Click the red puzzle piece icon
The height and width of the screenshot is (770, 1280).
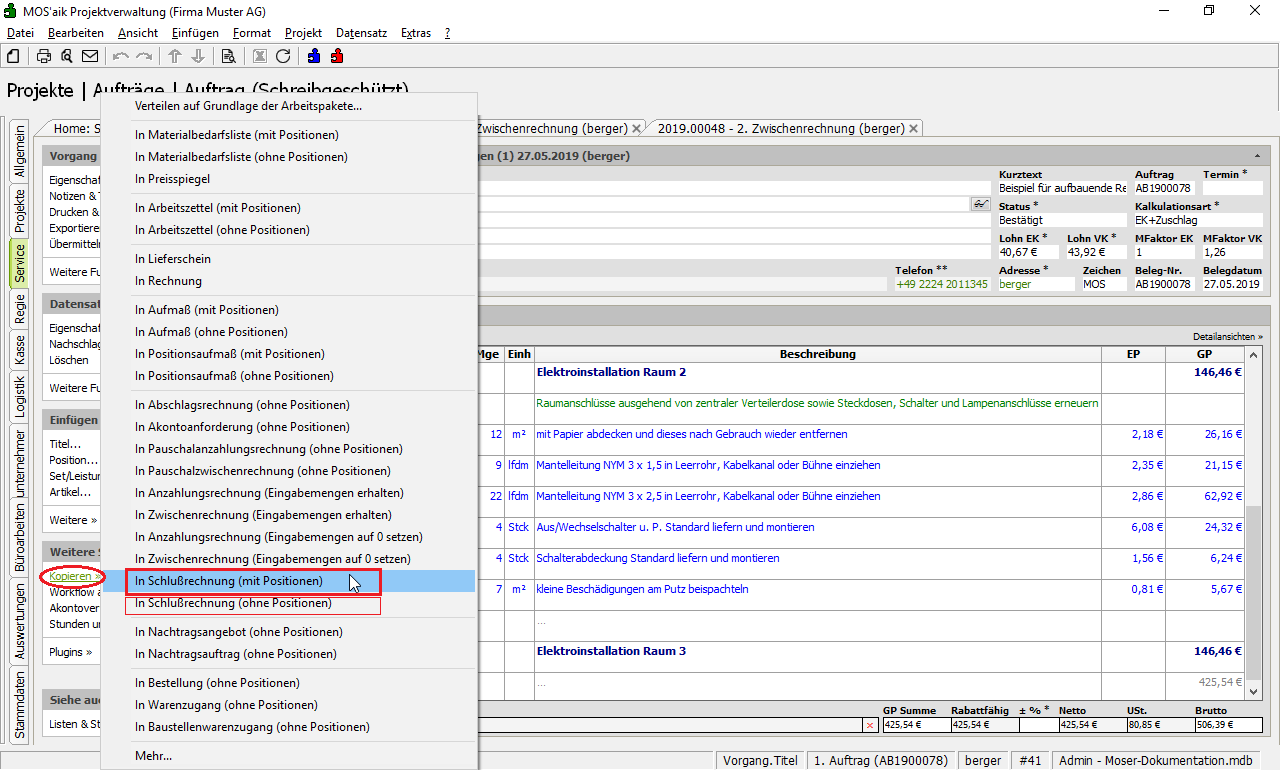[x=337, y=56]
